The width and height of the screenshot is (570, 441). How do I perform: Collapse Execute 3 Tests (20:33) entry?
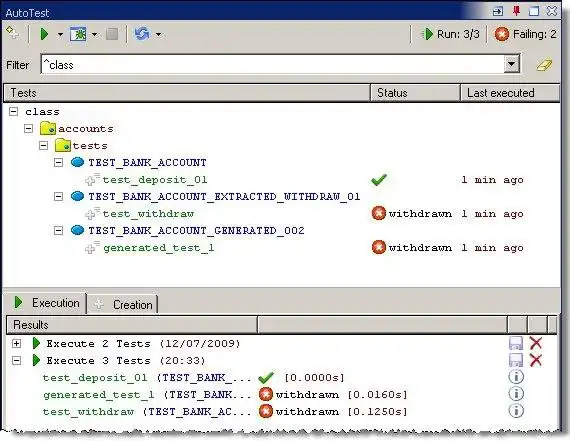point(16,360)
